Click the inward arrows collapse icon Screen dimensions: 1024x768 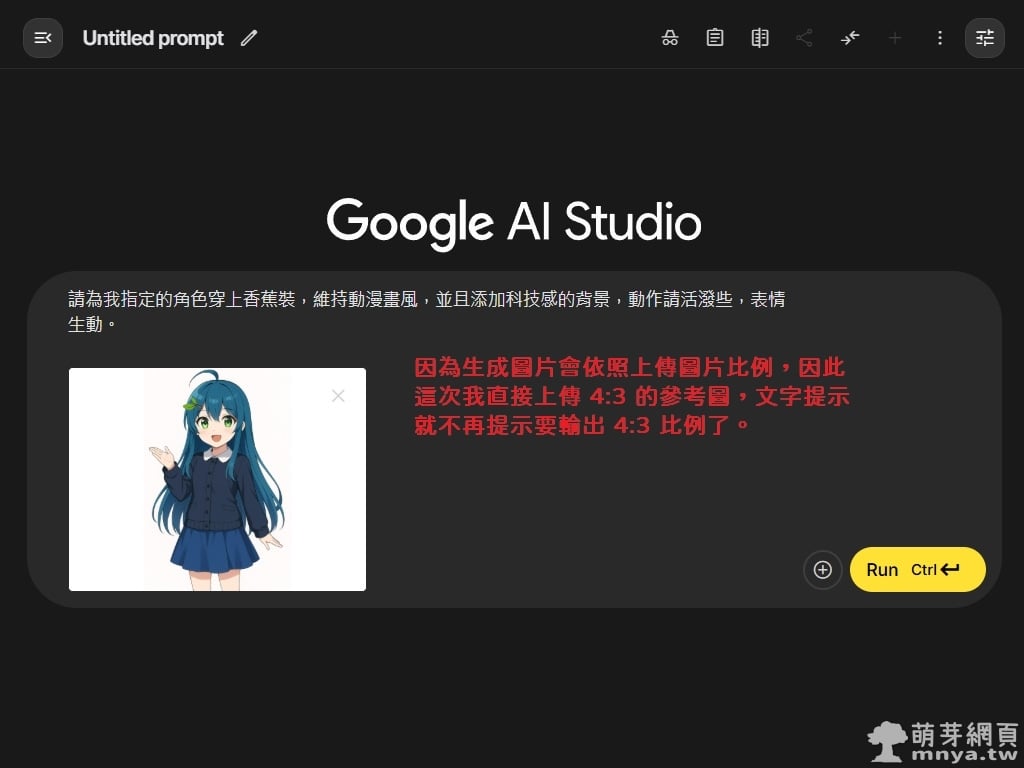tap(850, 38)
